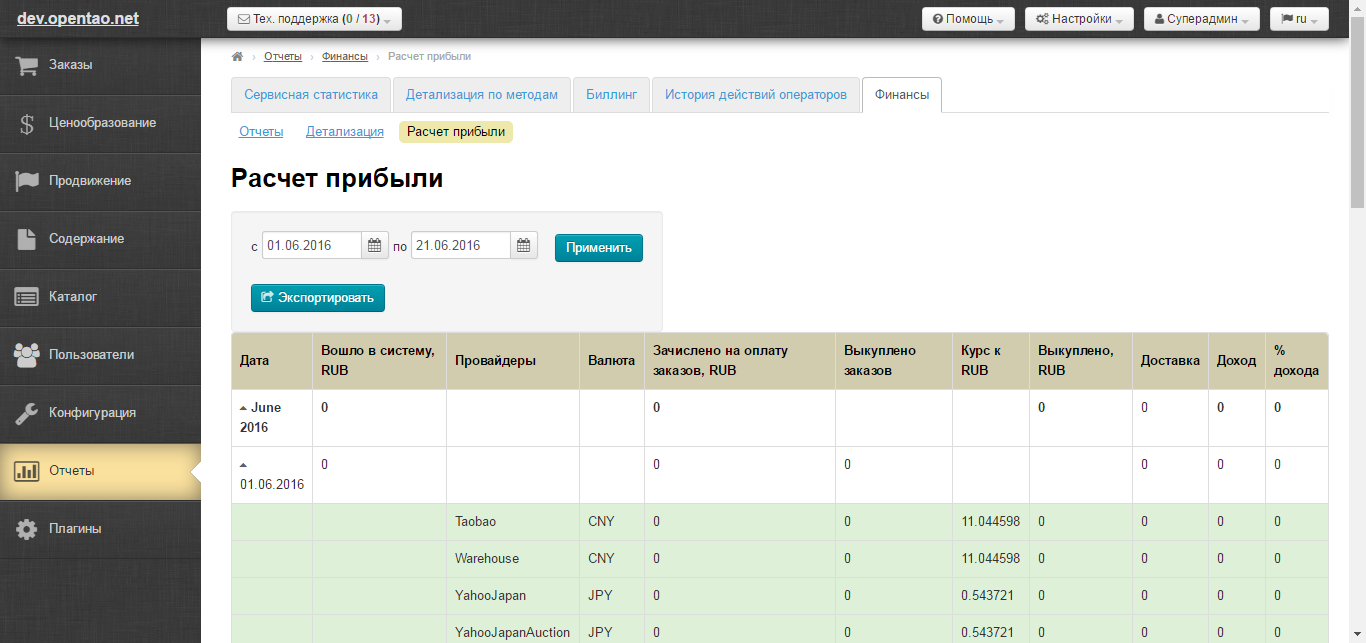Screen dimensions: 1366x643
Task: Click the Выкуплено заказов column header
Action: [x=894, y=361]
